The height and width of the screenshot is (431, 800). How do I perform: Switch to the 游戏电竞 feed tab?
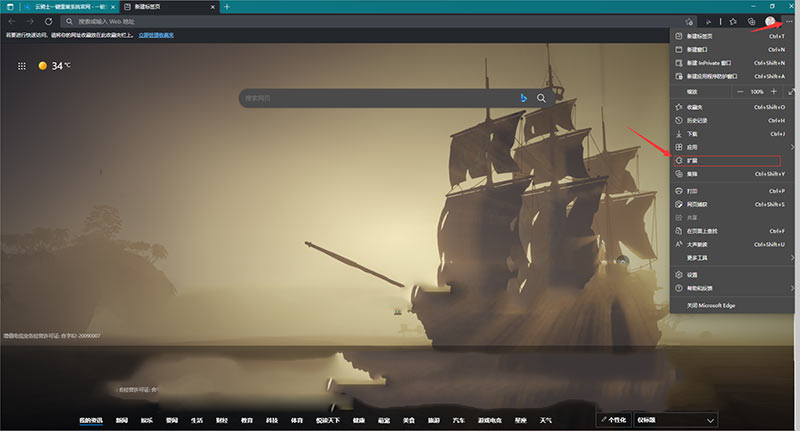[x=490, y=420]
